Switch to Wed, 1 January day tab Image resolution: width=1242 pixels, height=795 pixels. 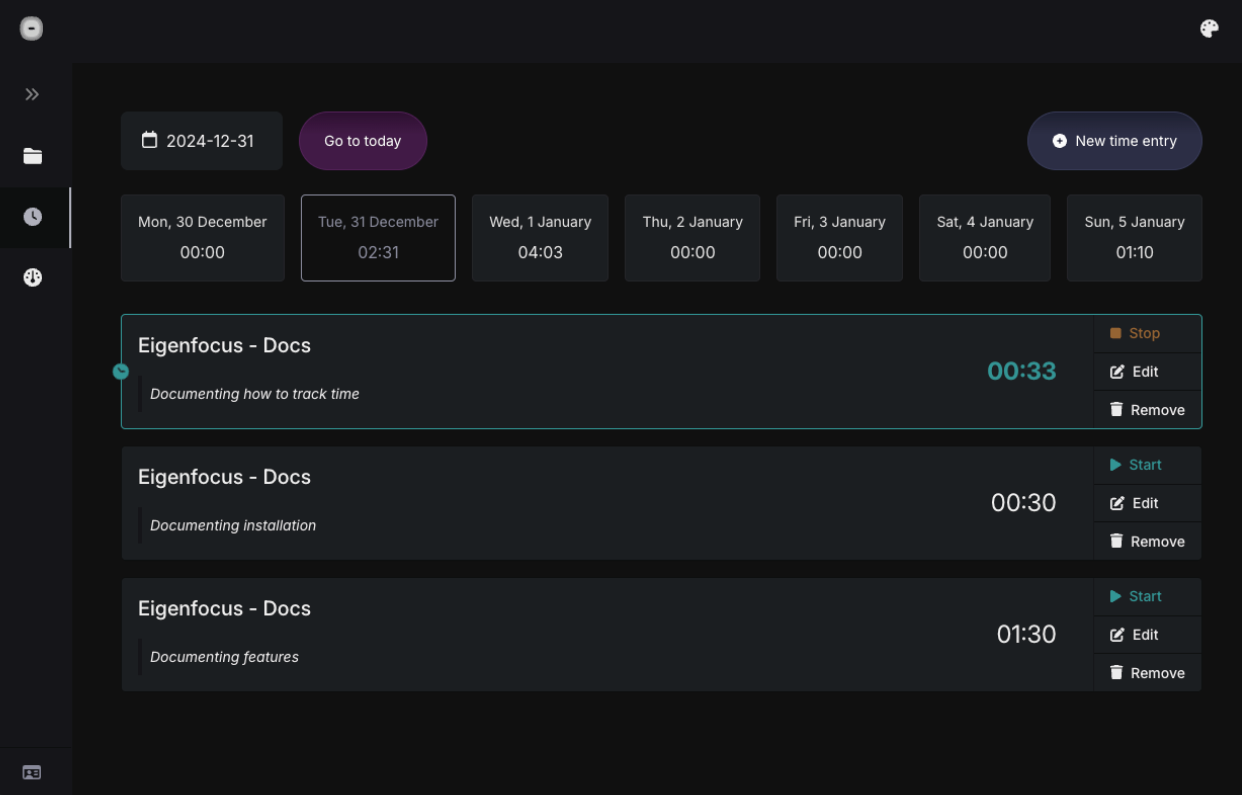coord(540,238)
